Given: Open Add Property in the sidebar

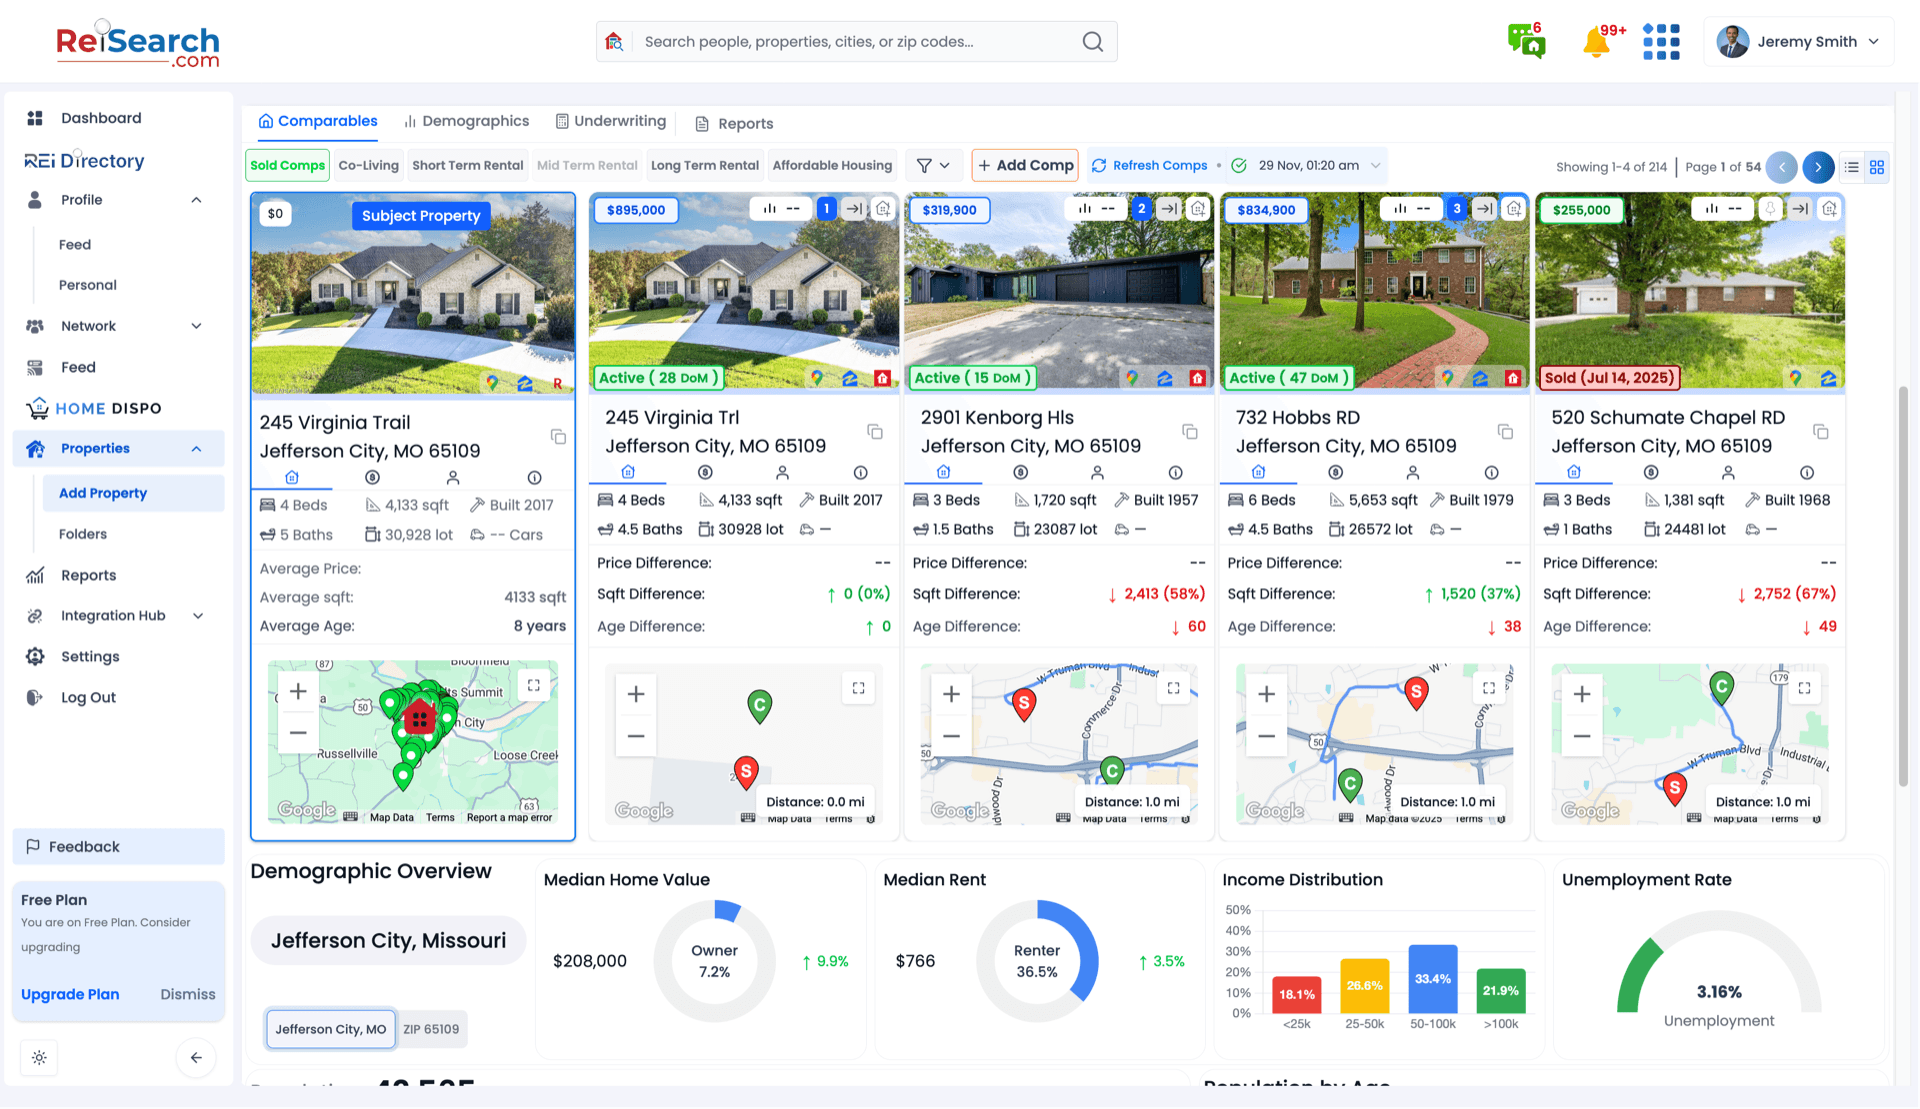Looking at the screenshot, I should pos(133,493).
